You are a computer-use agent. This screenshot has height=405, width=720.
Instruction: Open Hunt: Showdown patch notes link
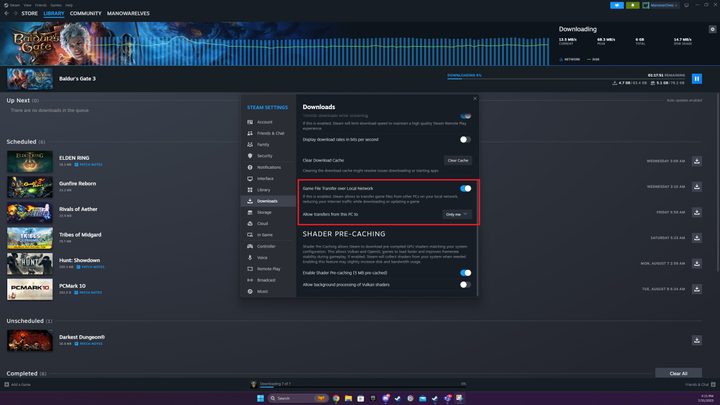pos(90,267)
